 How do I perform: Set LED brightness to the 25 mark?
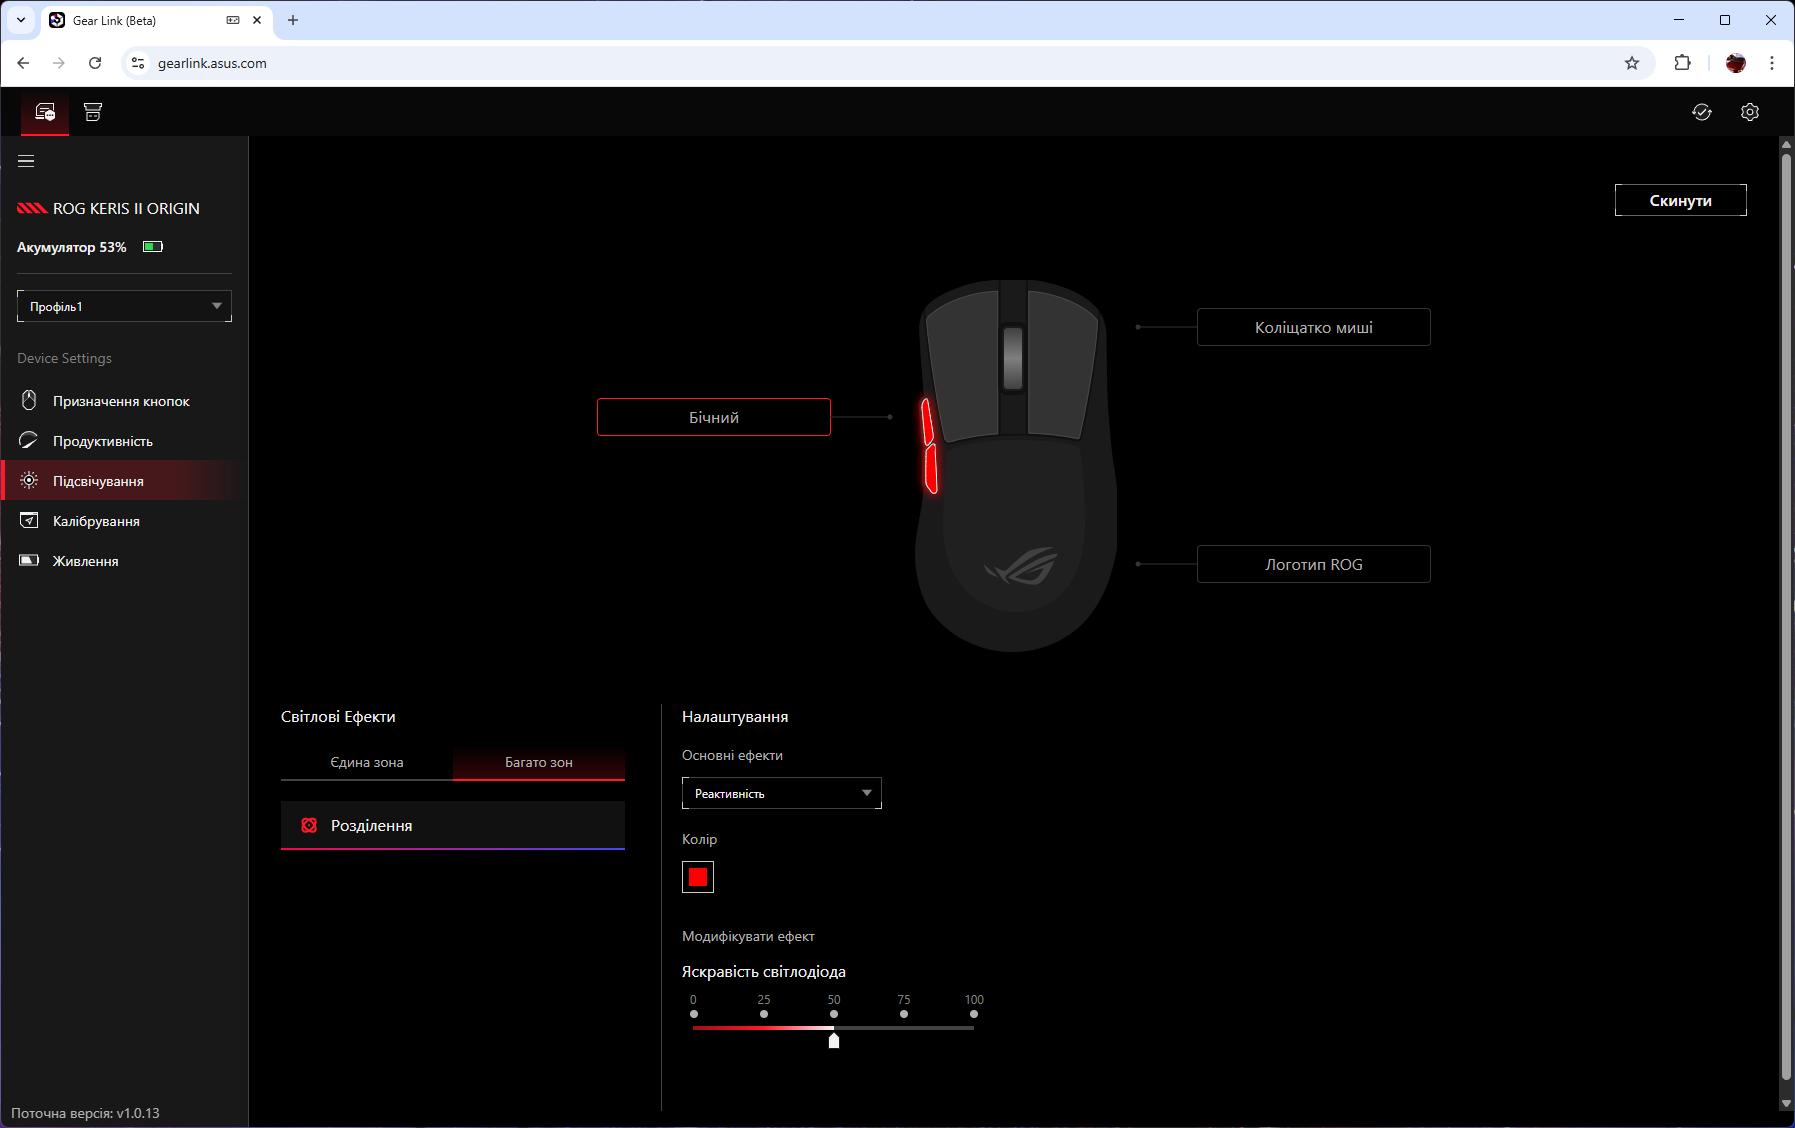764,1014
